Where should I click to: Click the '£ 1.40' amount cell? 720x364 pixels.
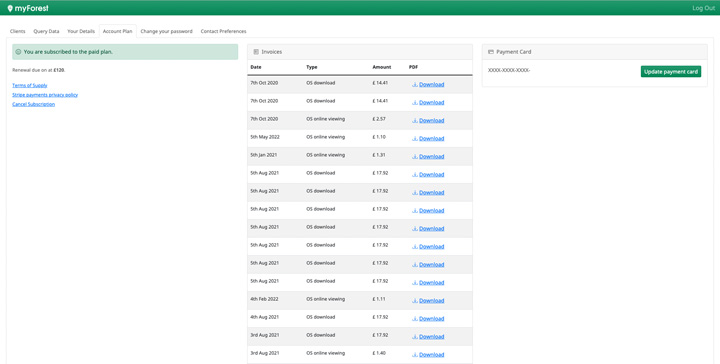[x=379, y=353]
